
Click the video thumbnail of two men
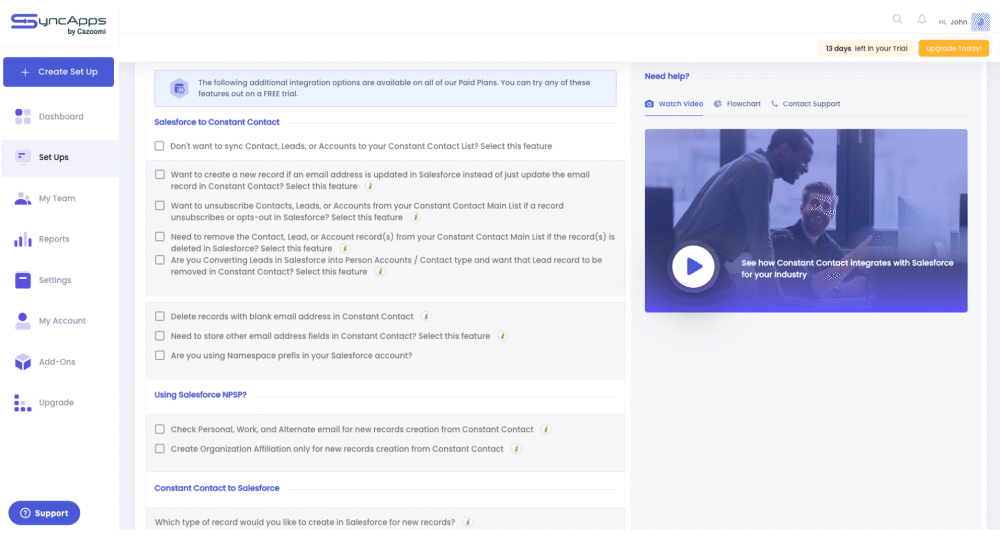click(x=805, y=221)
